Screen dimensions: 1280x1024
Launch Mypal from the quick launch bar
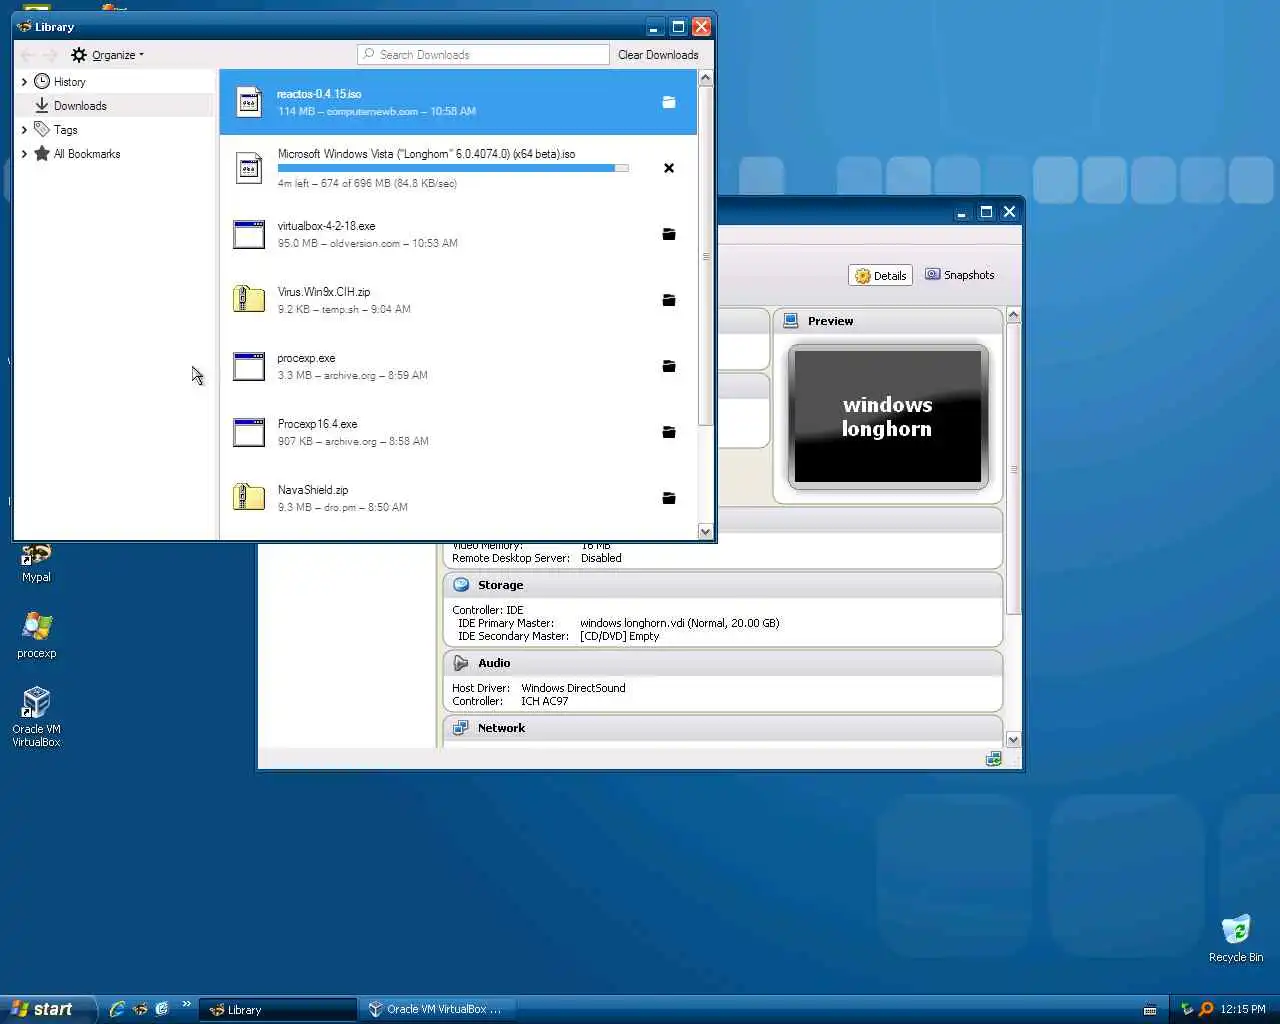pyautogui.click(x=140, y=1009)
